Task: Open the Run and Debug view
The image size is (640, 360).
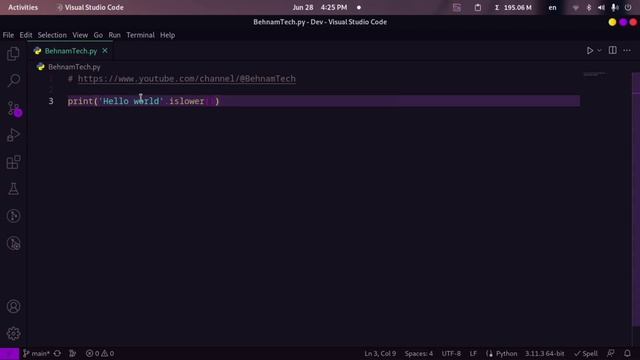Action: [x=13, y=135]
